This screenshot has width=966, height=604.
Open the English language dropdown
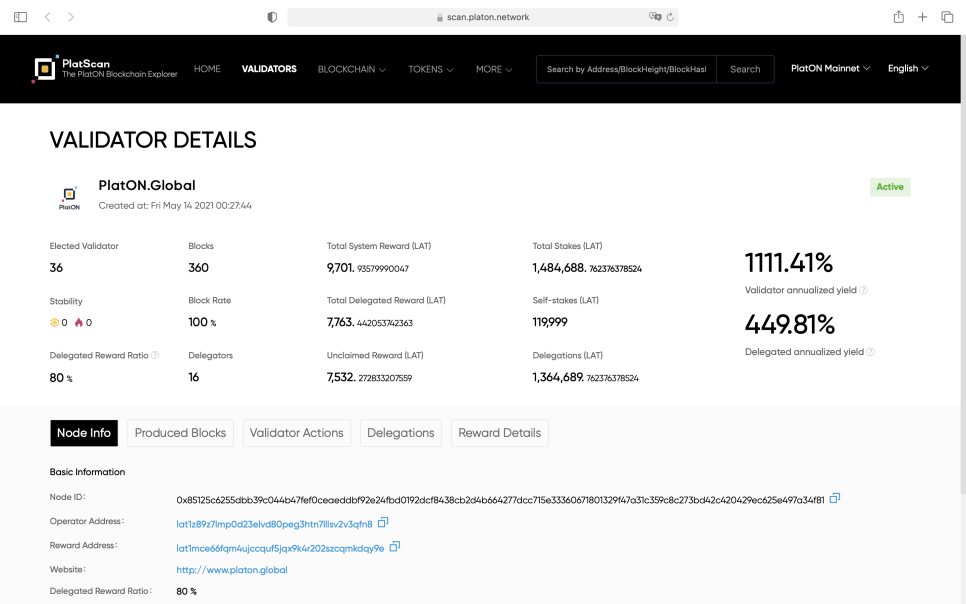pos(908,68)
